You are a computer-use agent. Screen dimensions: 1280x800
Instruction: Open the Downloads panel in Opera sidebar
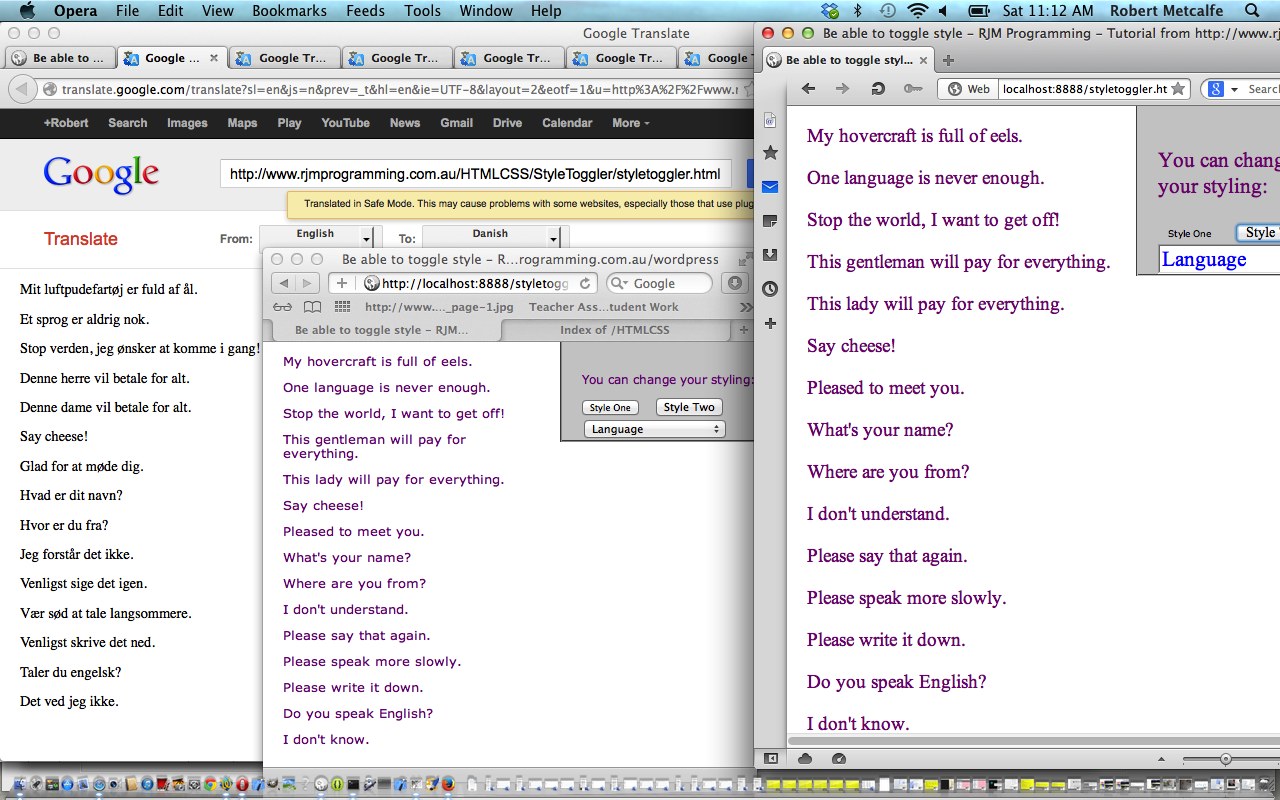pyautogui.click(x=770, y=255)
